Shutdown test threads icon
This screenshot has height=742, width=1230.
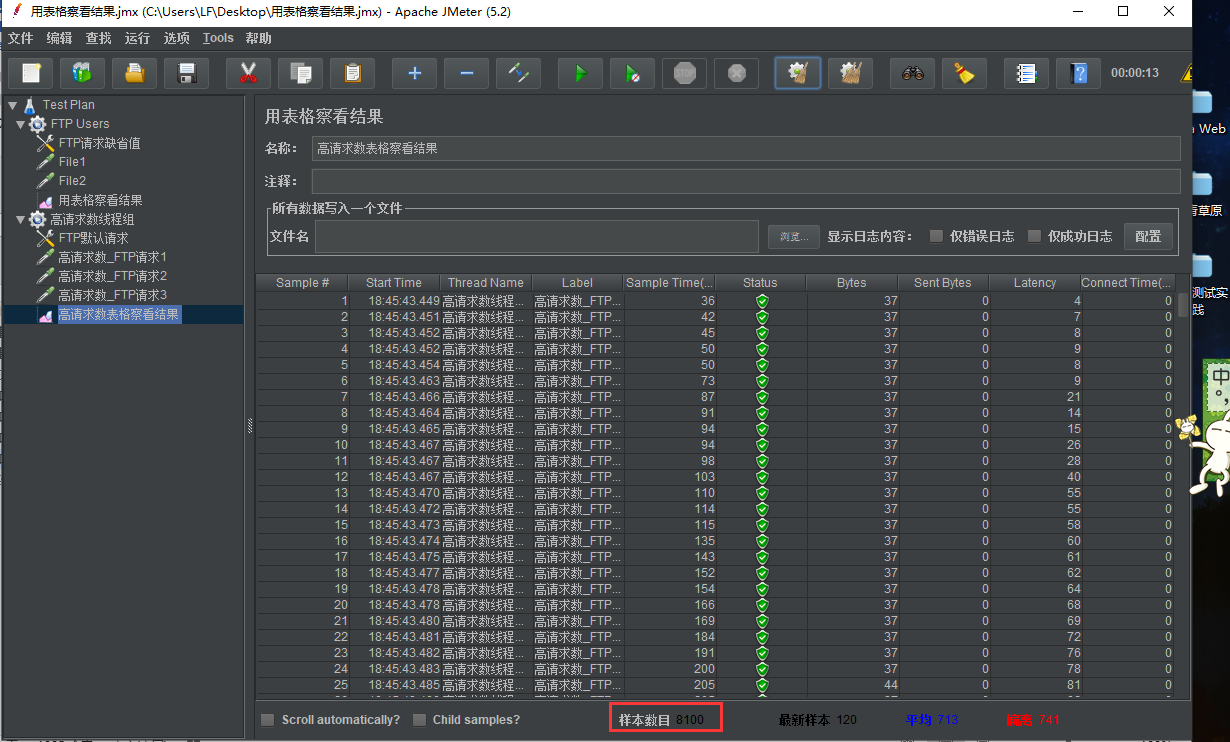[x=736, y=73]
